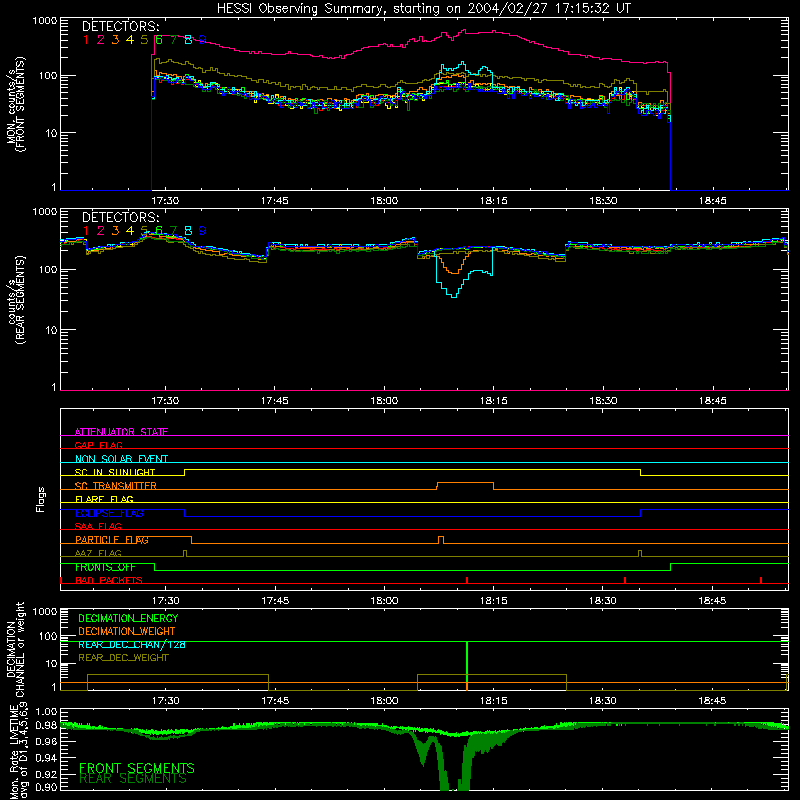Click the SC_IN_SUNLIGHT flag label
The image size is (800, 800).
coord(115,472)
